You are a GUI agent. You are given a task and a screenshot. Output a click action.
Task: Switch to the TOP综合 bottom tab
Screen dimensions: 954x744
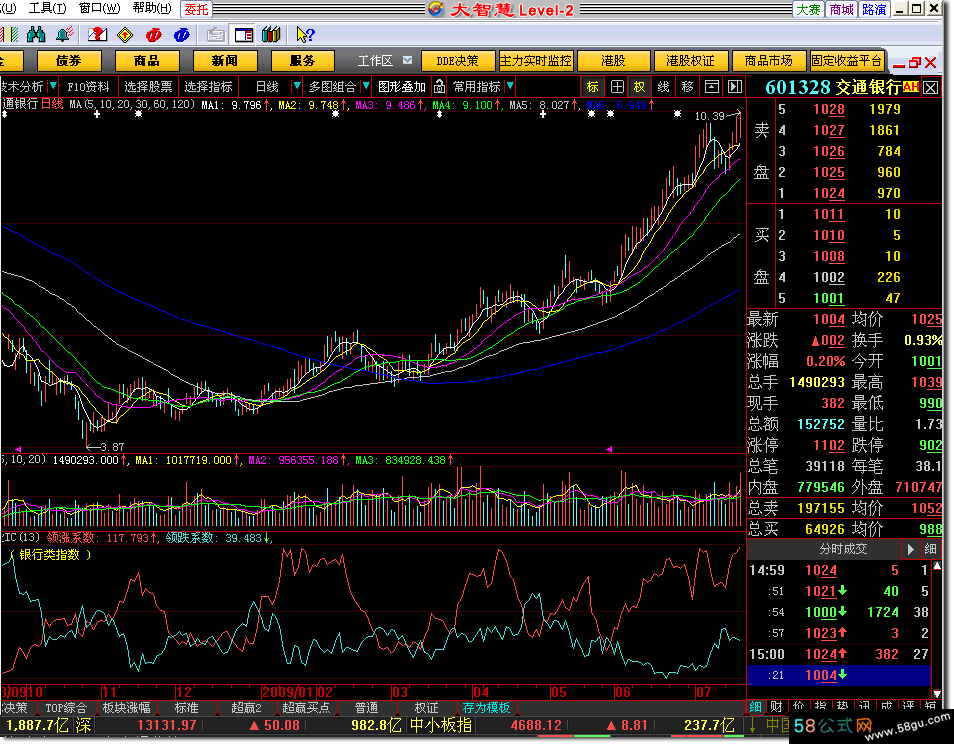coord(66,708)
